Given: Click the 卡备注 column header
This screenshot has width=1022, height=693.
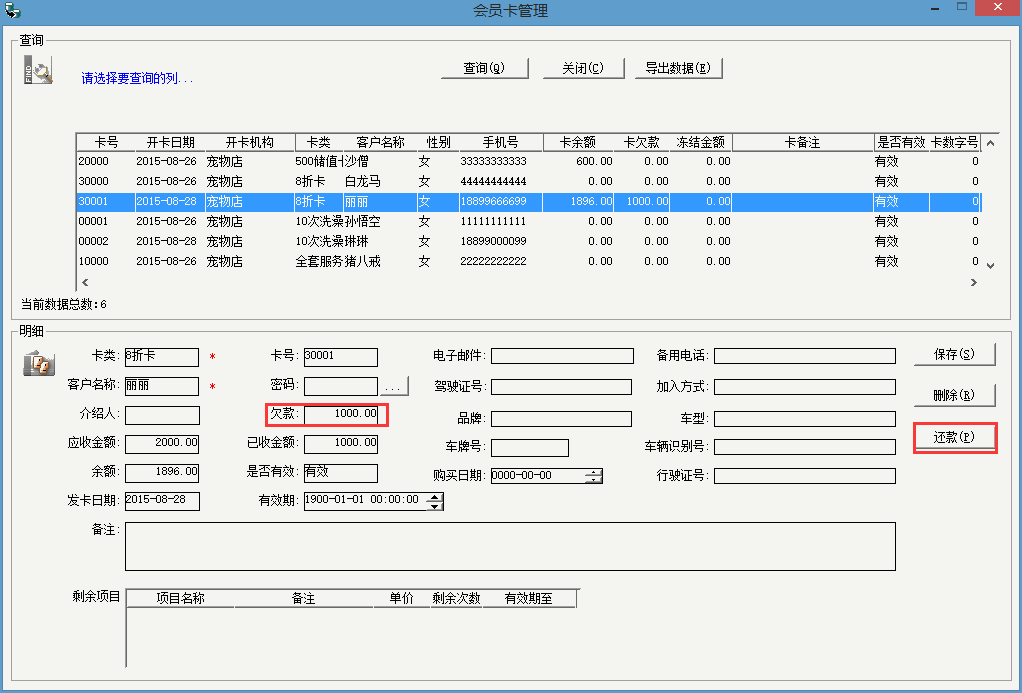Looking at the screenshot, I should pos(802,142).
